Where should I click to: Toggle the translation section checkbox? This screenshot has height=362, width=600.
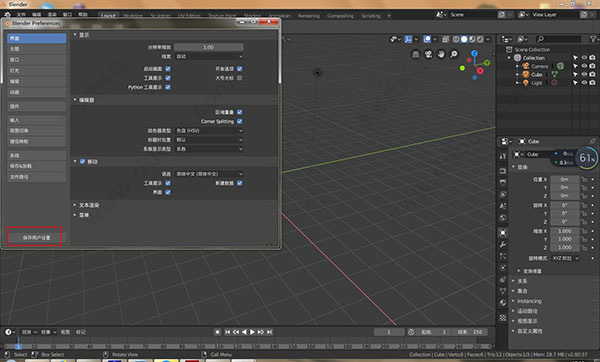[82, 161]
